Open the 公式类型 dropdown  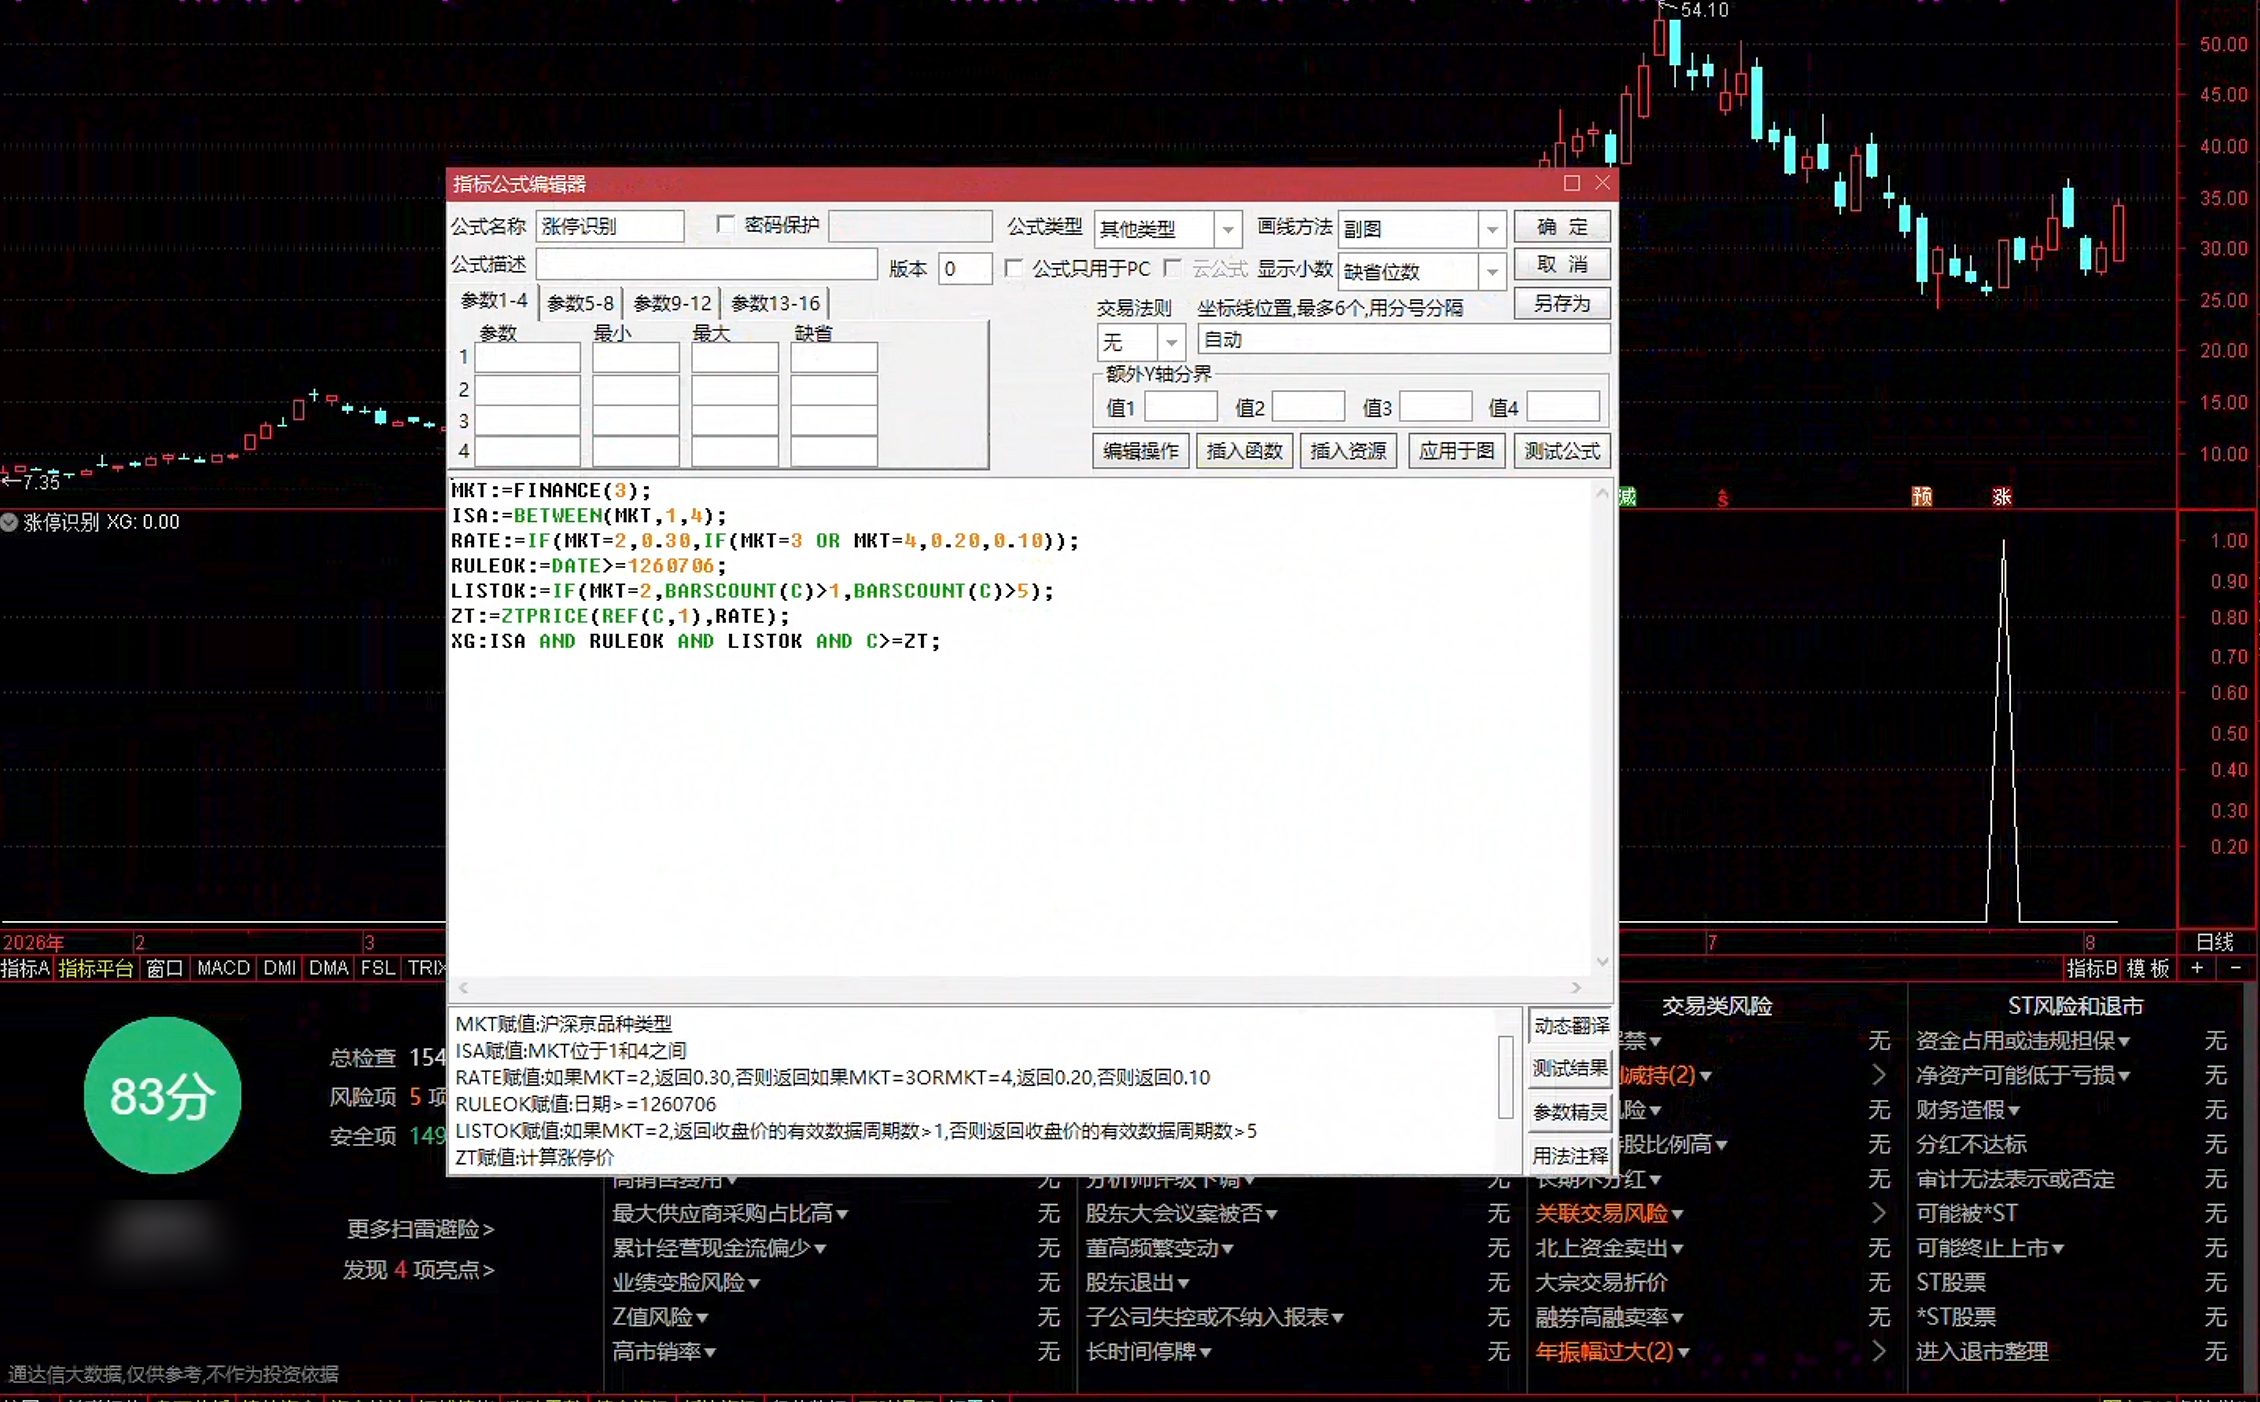[1227, 230]
